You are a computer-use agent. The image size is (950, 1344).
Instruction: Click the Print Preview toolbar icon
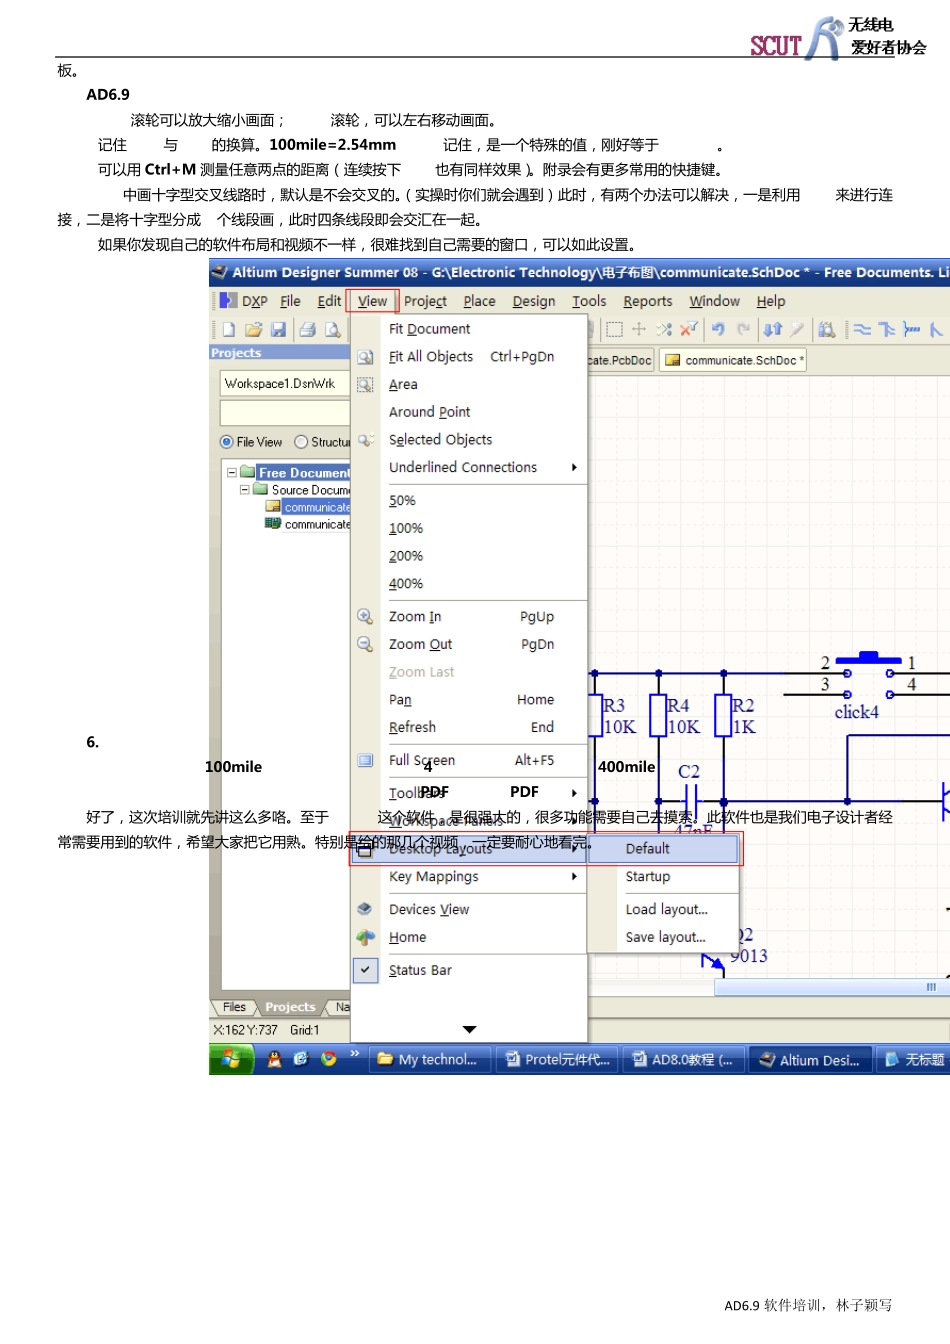click(333, 329)
